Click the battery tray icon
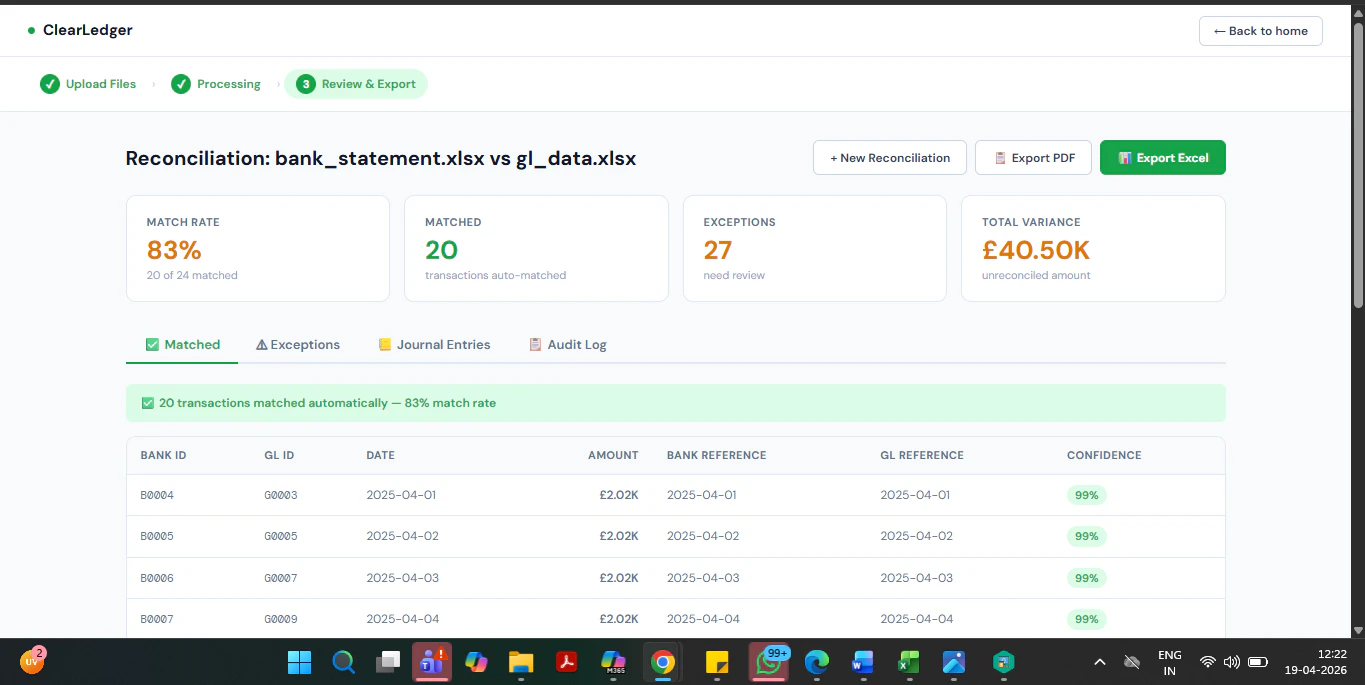1365x685 pixels. click(x=1258, y=662)
